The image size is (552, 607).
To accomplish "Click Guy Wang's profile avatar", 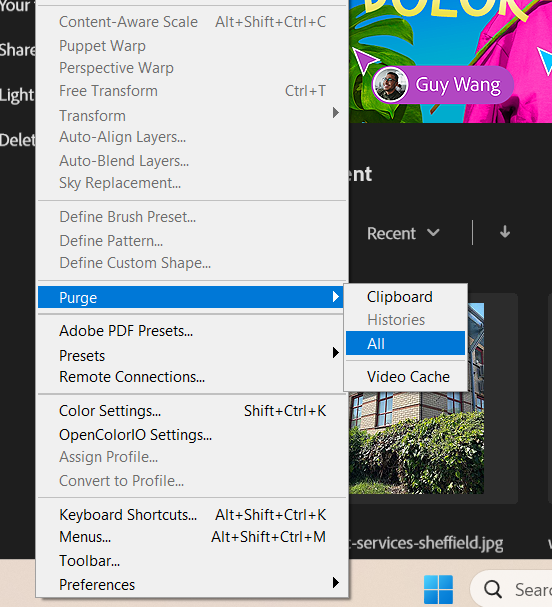I will [390, 84].
